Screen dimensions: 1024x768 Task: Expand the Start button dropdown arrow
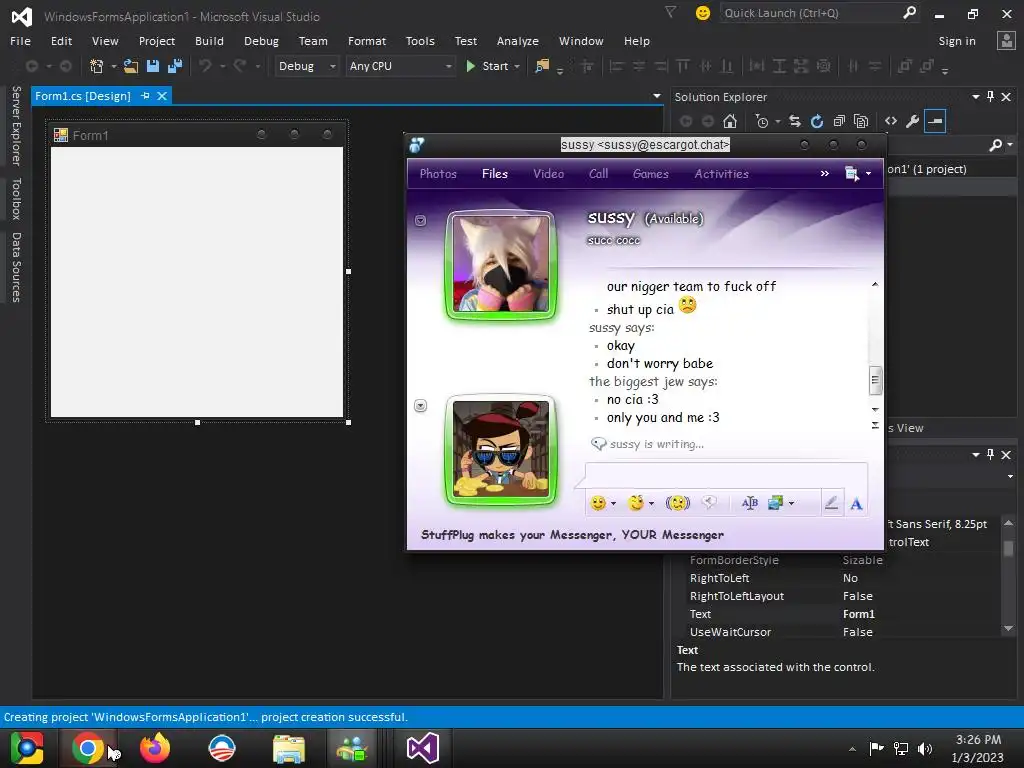pos(517,67)
